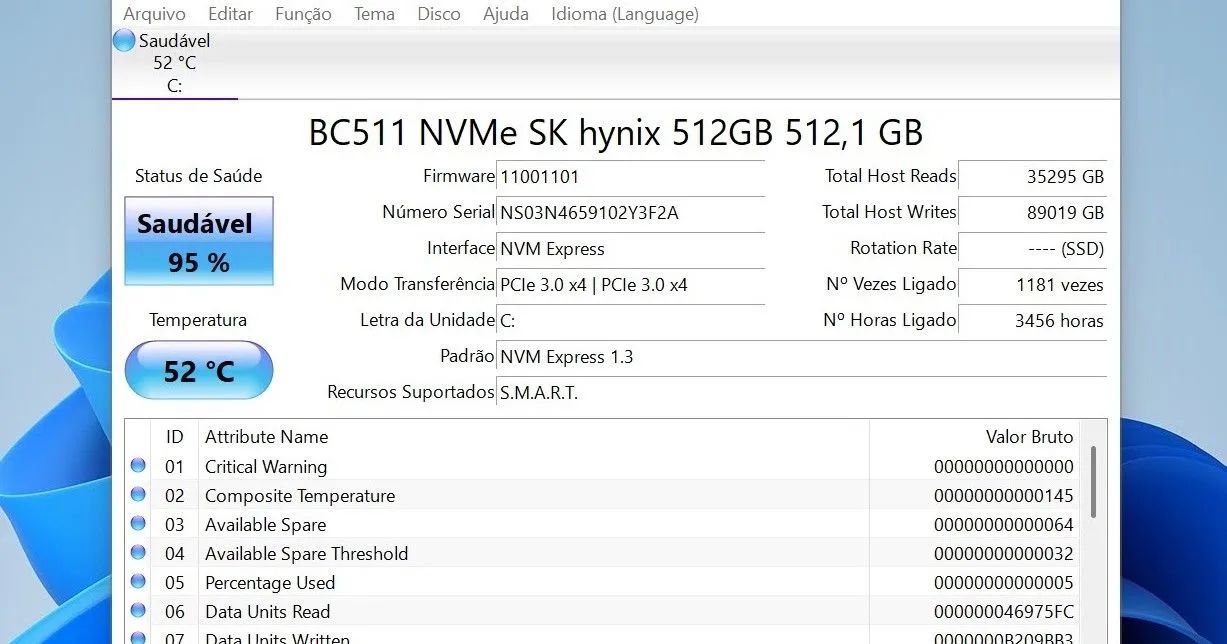This screenshot has width=1227, height=644.
Task: Select the Saudável 52 °C C: disk tab
Action: tap(174, 63)
